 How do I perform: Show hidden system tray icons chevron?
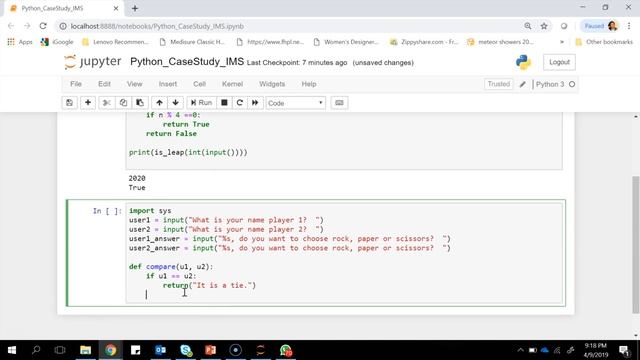[x=520, y=350]
